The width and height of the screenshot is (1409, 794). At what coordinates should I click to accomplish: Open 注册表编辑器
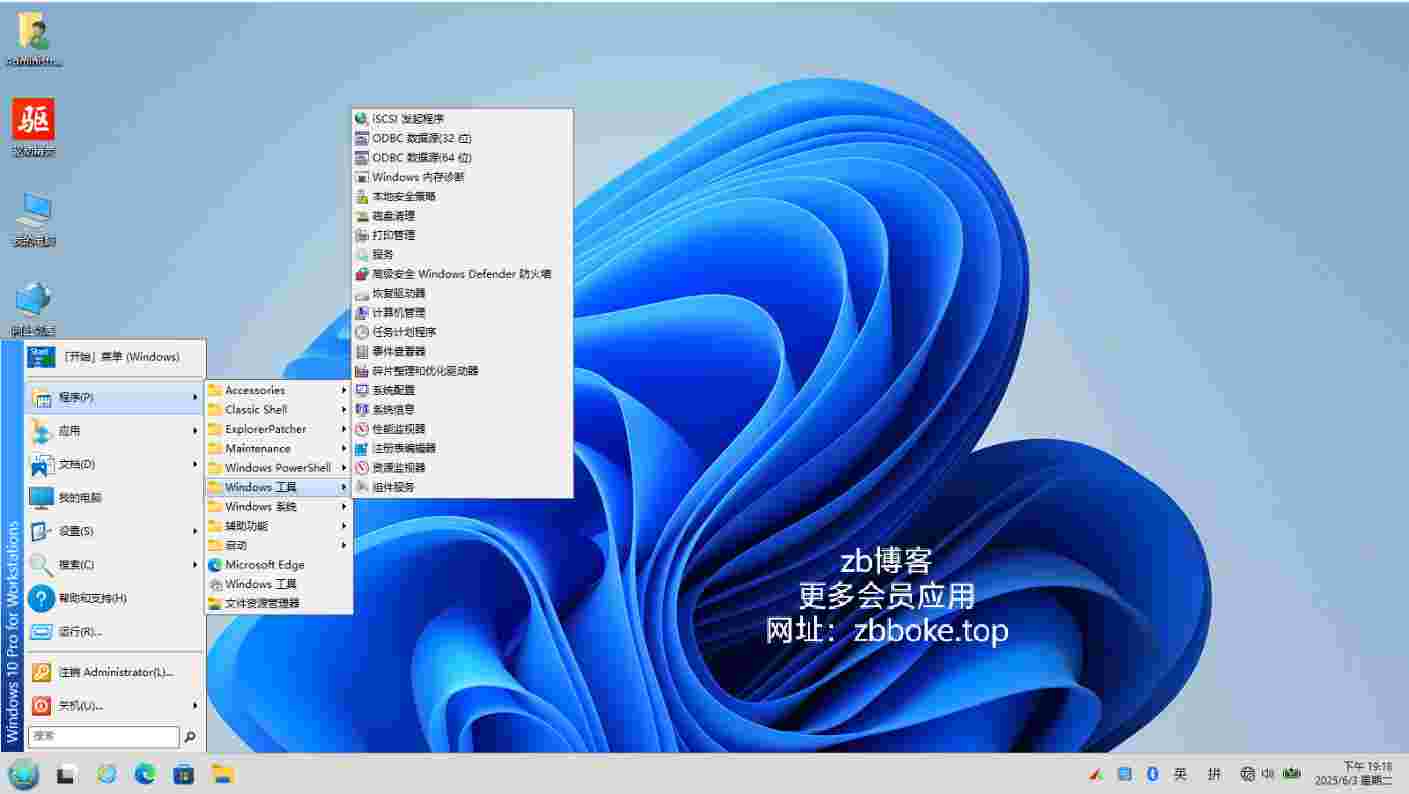coord(462,448)
